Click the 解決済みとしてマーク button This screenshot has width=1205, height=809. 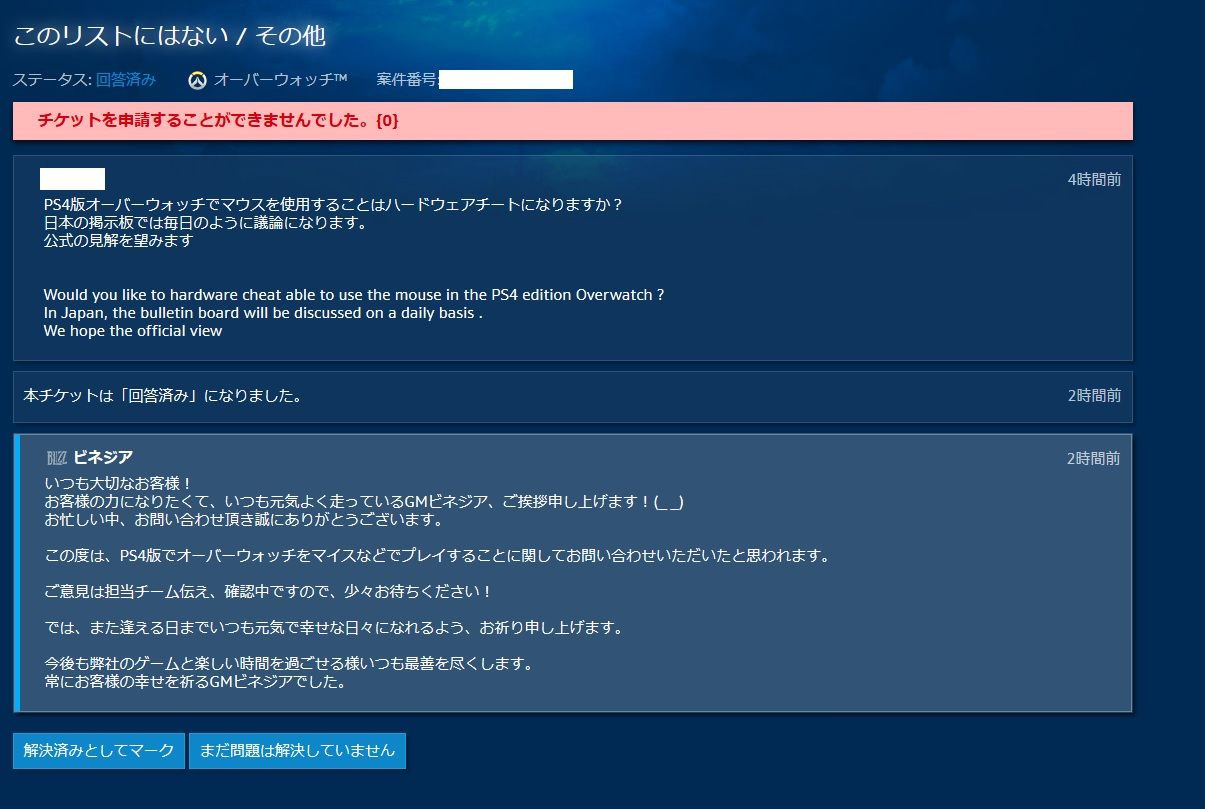pos(98,751)
